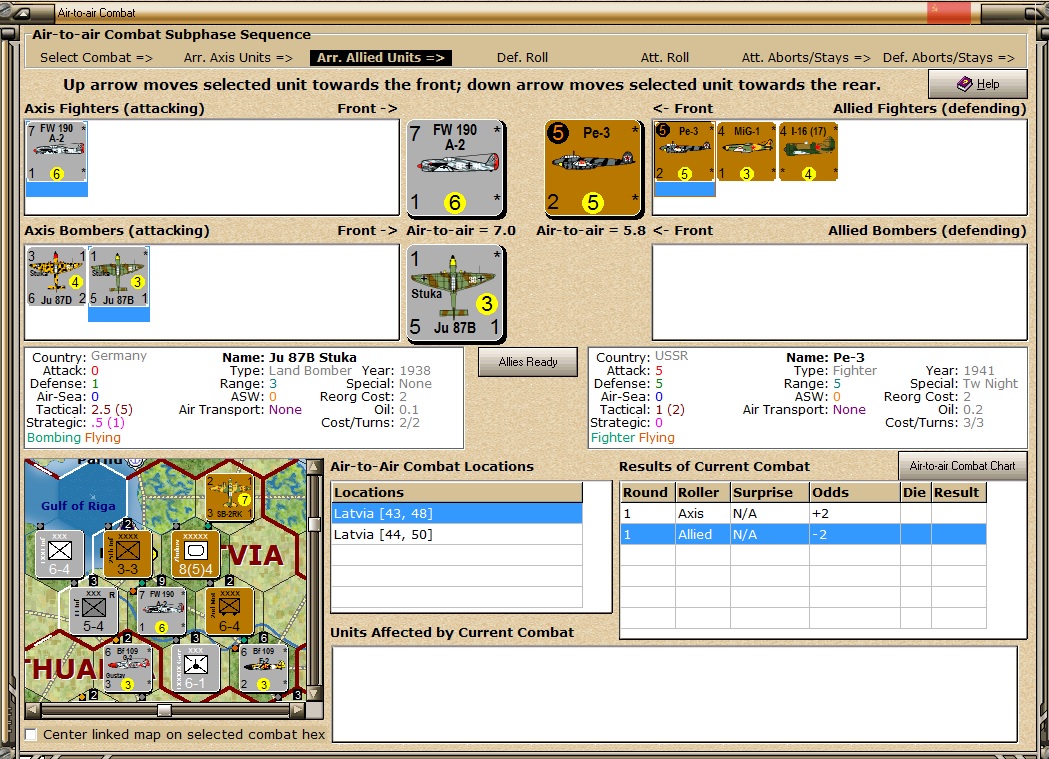1049x759 pixels.
Task: Select the FW 190 A-2 unit in Axis Fighters list
Action: click(x=57, y=152)
